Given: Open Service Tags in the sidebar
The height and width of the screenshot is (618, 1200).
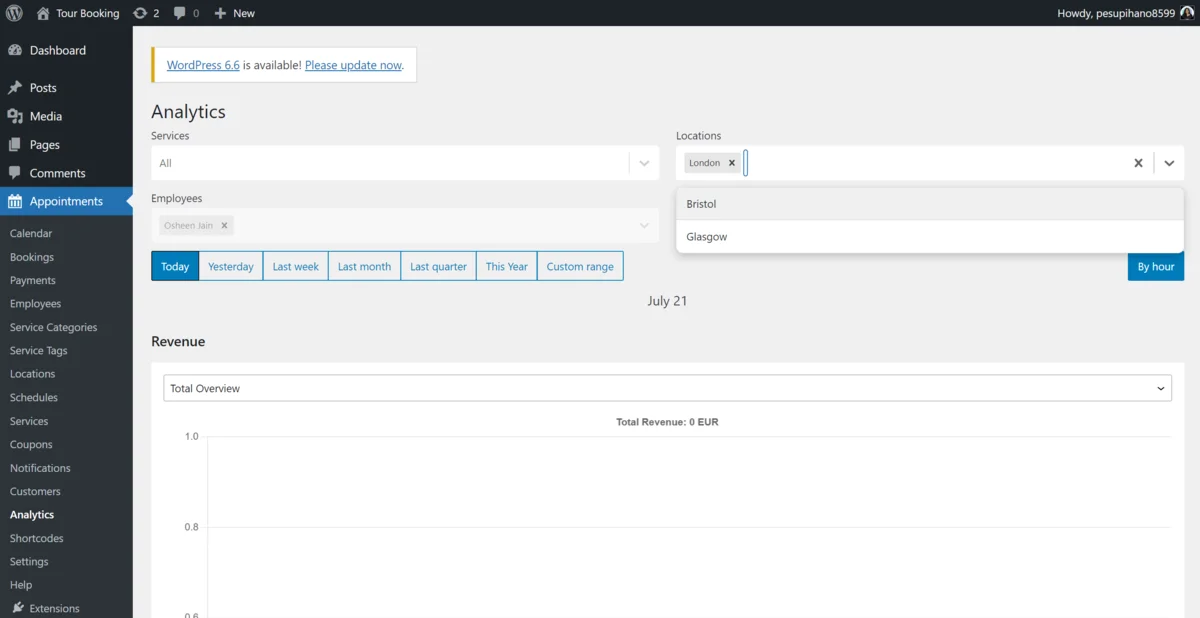Looking at the screenshot, I should point(39,351).
